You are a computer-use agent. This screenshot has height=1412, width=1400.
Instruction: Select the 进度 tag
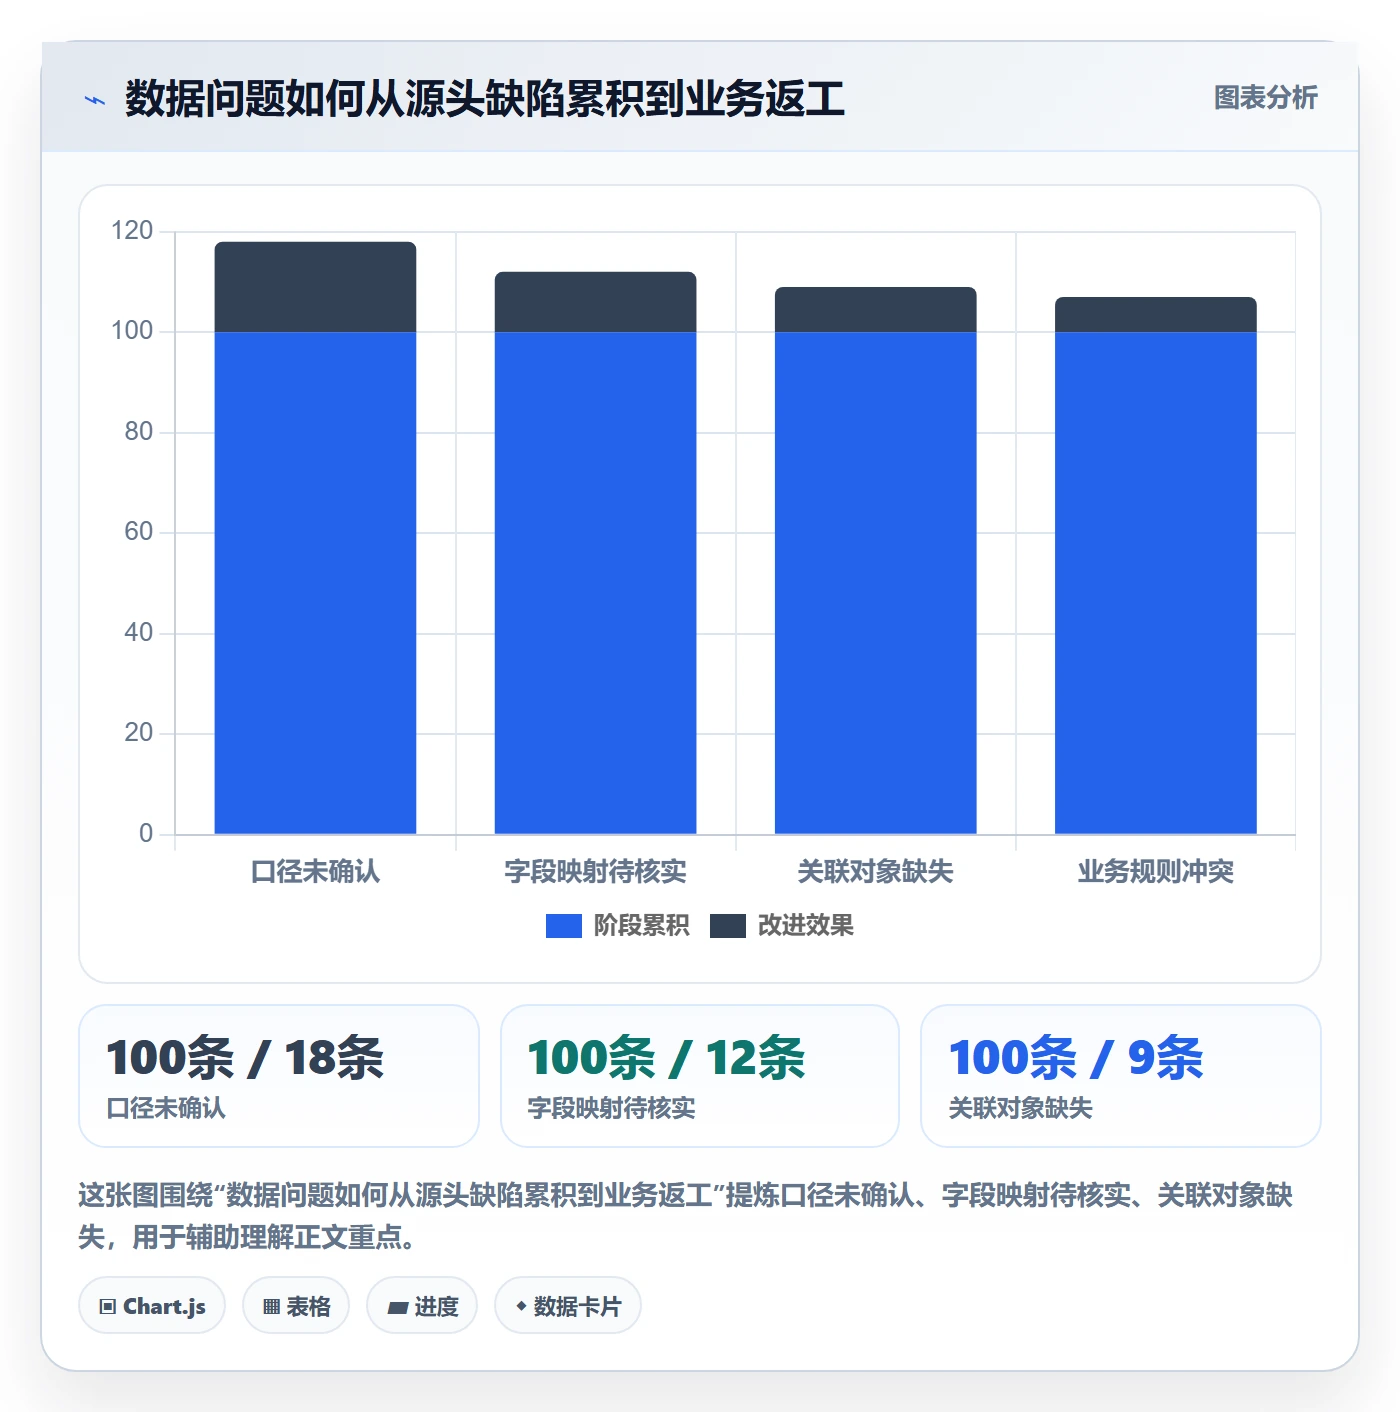pyautogui.click(x=422, y=1306)
